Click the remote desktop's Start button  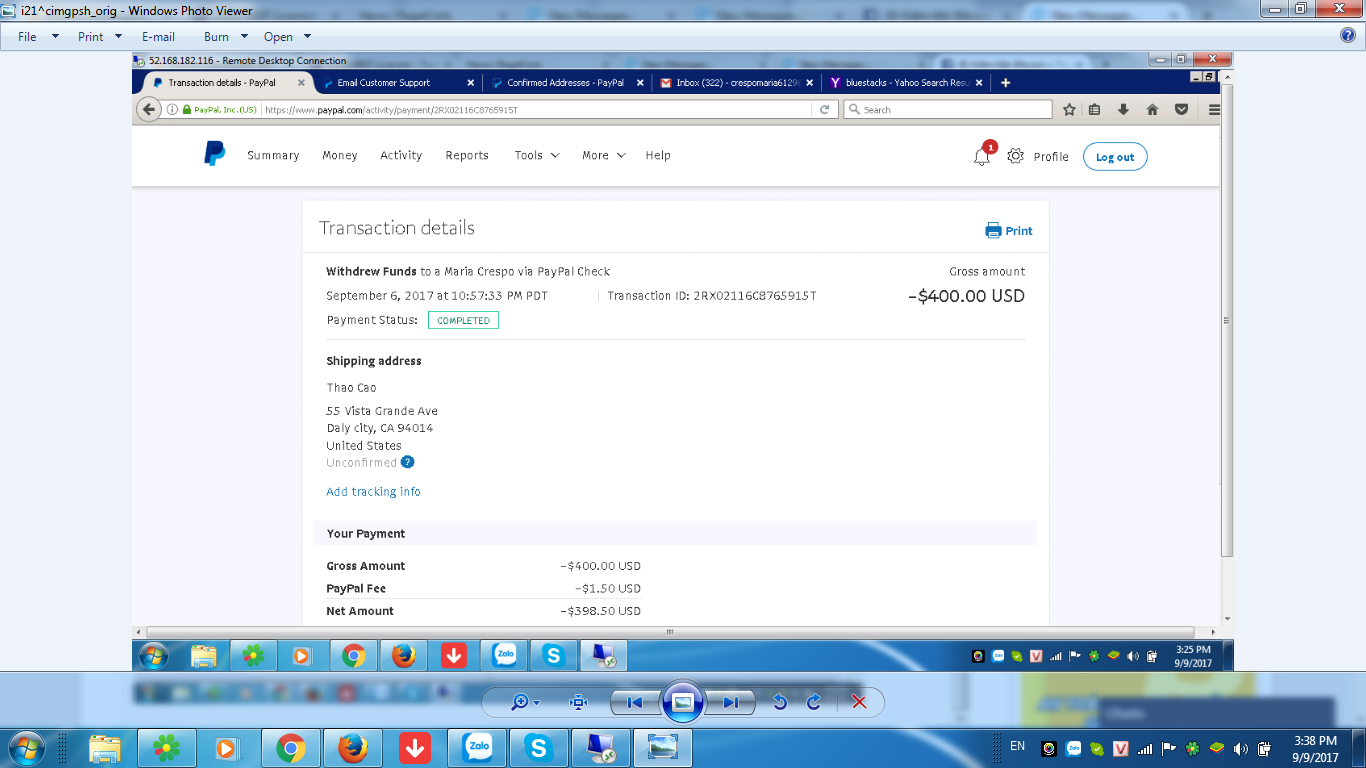(154, 656)
